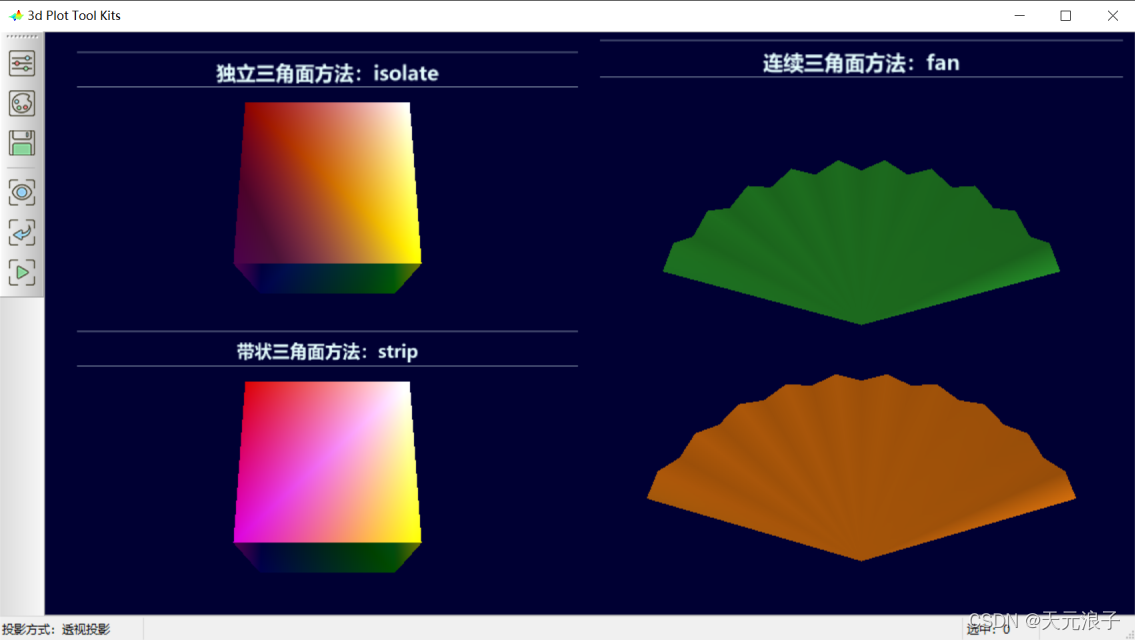The width and height of the screenshot is (1135, 640).
Task: Click the eye view capture icon
Action: coord(22,193)
